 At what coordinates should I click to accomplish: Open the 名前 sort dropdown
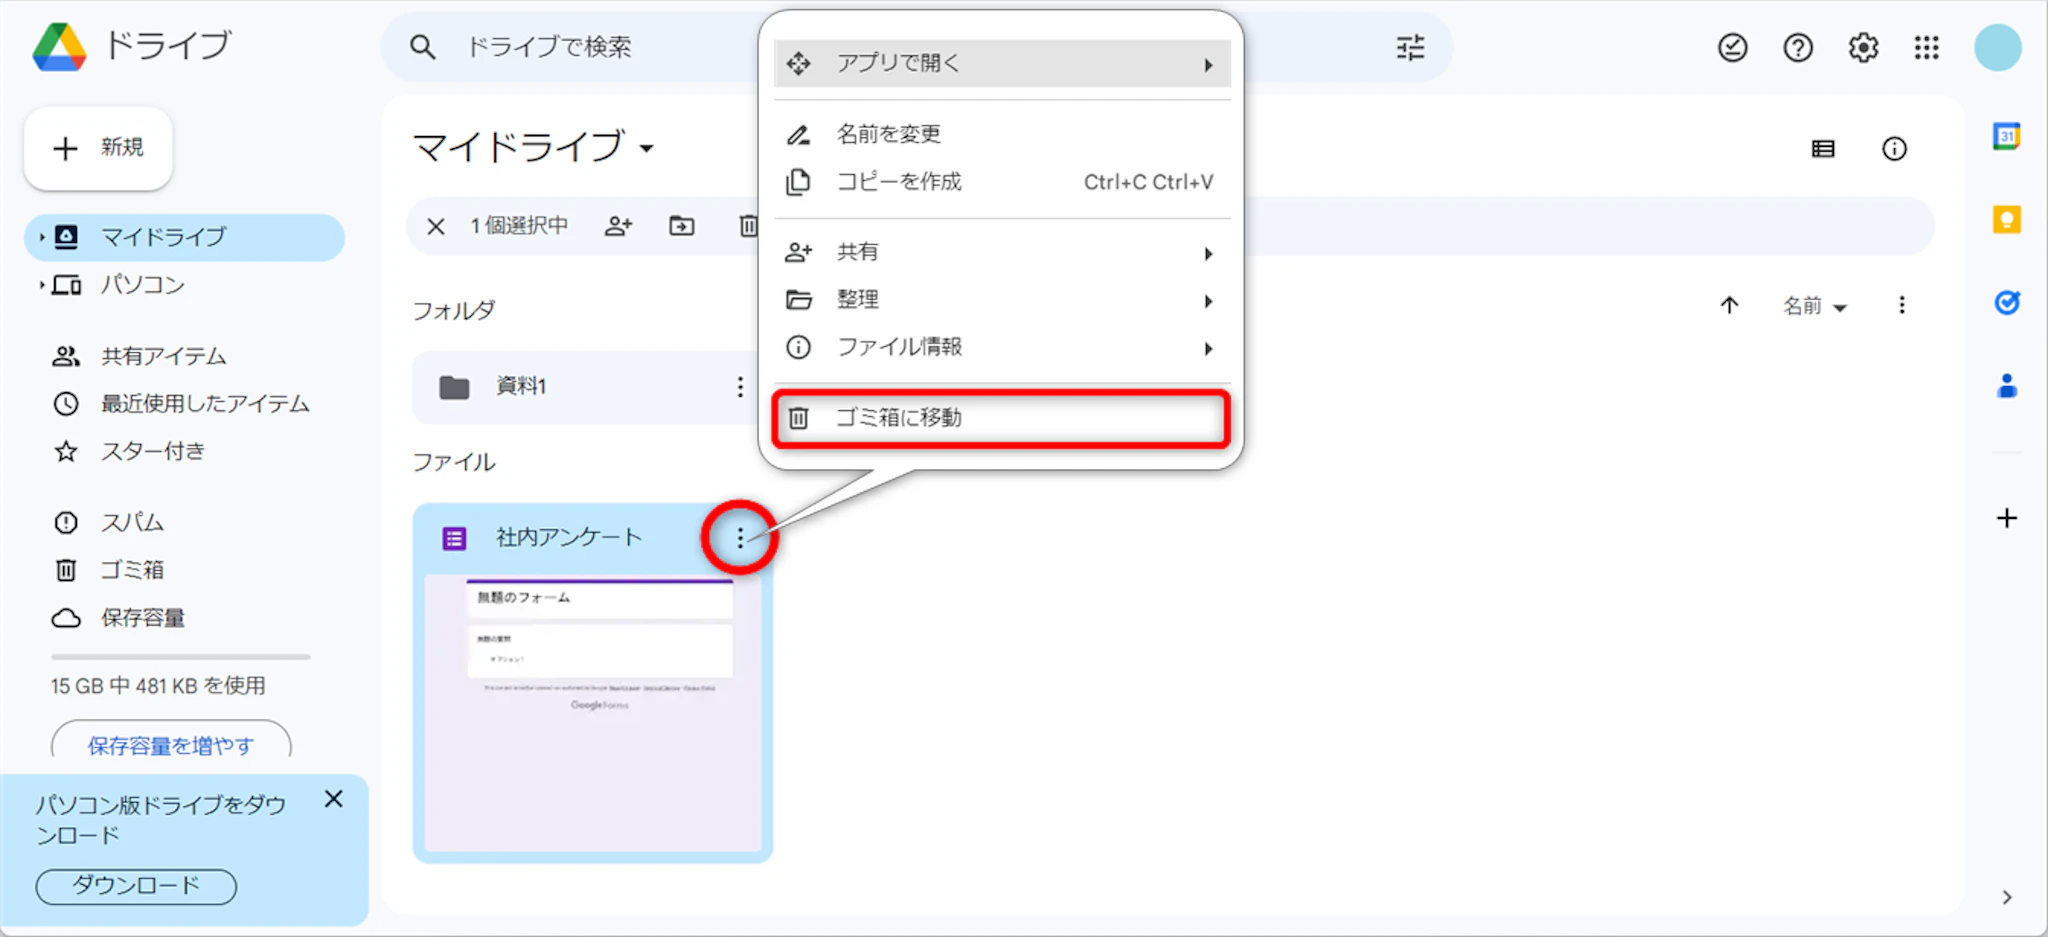pyautogui.click(x=1814, y=306)
